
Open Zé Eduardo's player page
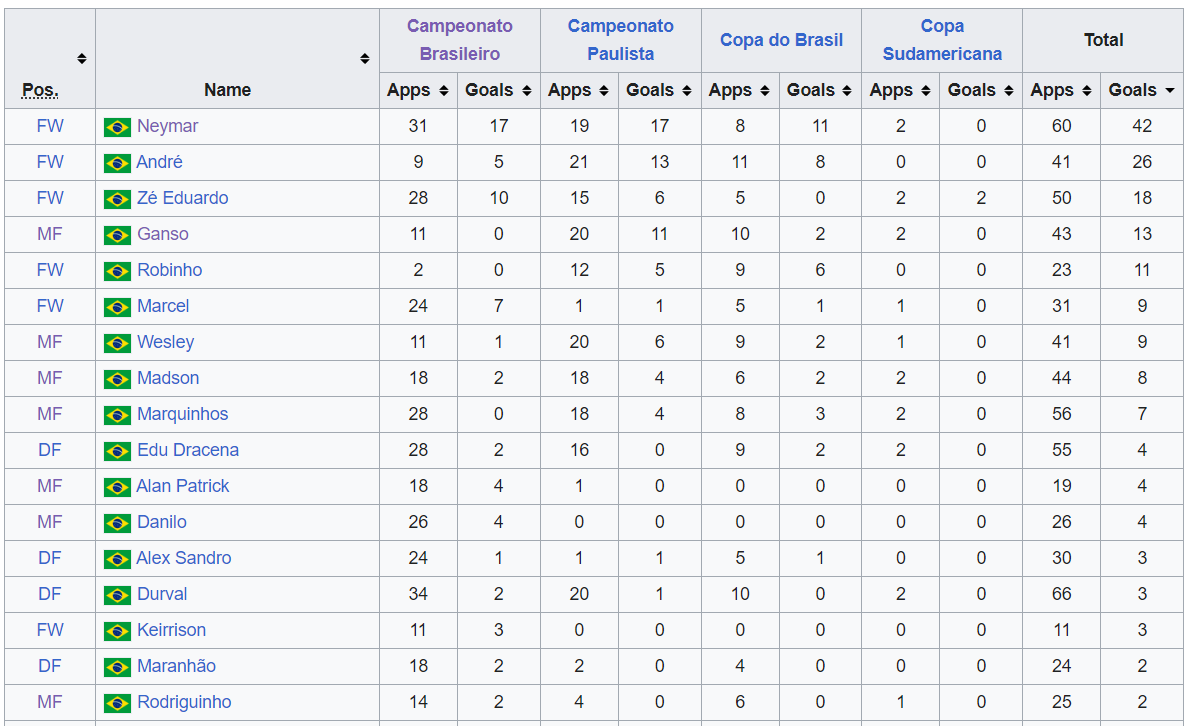(183, 198)
